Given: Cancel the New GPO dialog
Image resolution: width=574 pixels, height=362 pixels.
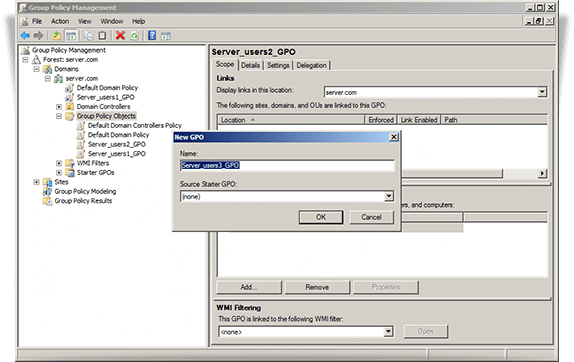Looking at the screenshot, I should pyautogui.click(x=372, y=217).
